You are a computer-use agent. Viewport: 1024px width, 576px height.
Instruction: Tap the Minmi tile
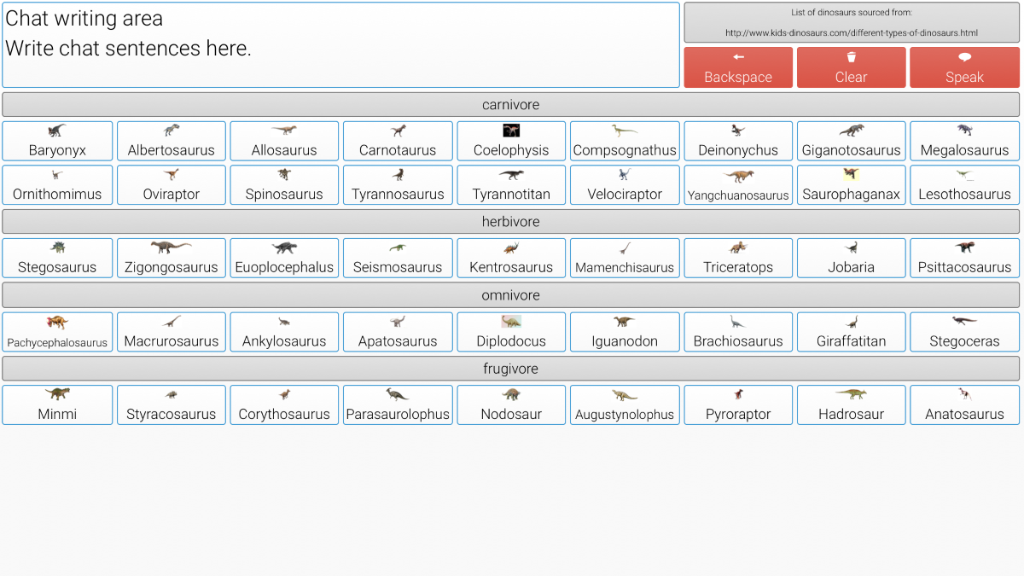pyautogui.click(x=57, y=405)
